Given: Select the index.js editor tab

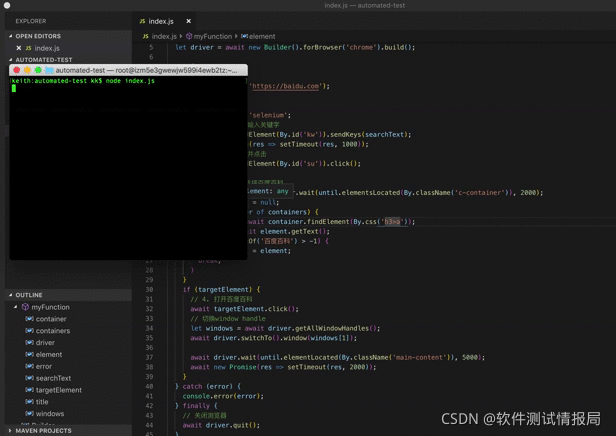Looking at the screenshot, I should [x=164, y=21].
